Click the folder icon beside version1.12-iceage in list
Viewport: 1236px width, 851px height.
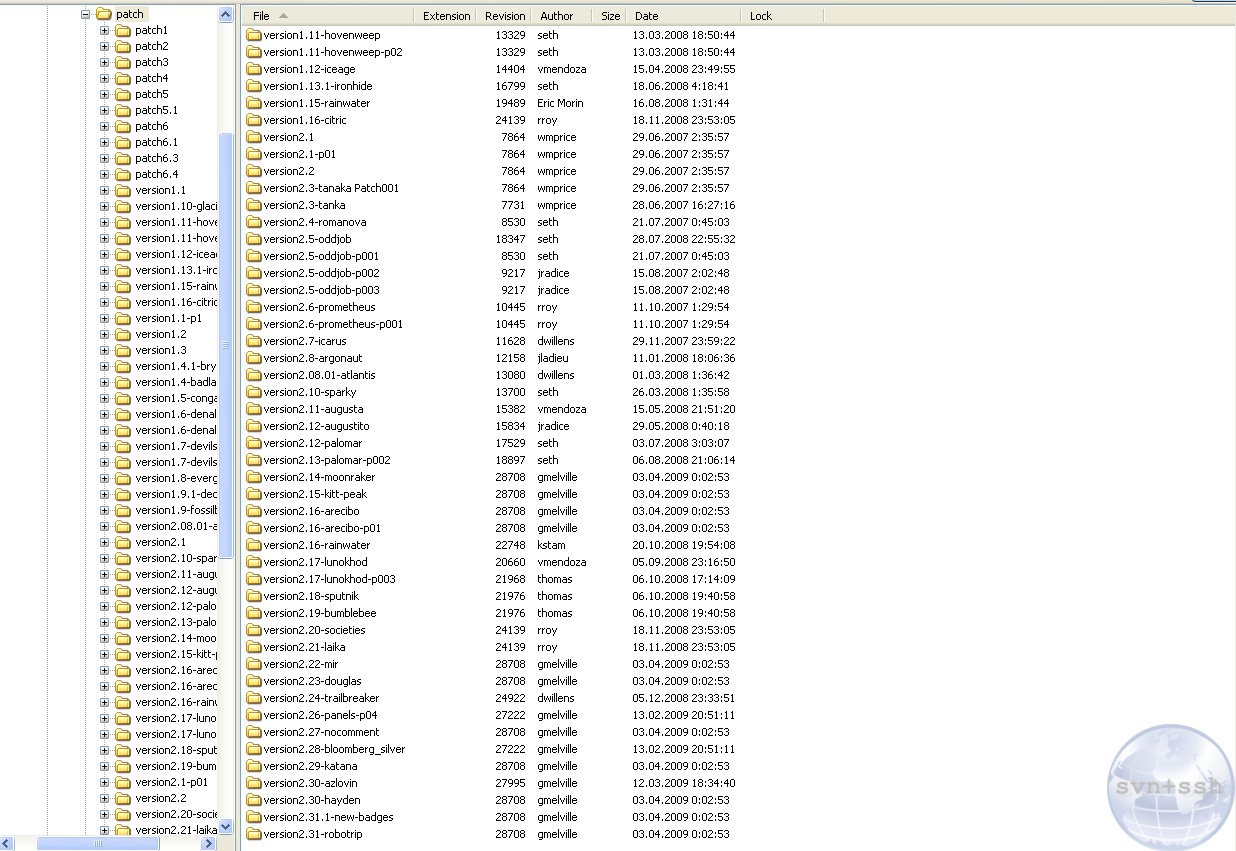[254, 69]
